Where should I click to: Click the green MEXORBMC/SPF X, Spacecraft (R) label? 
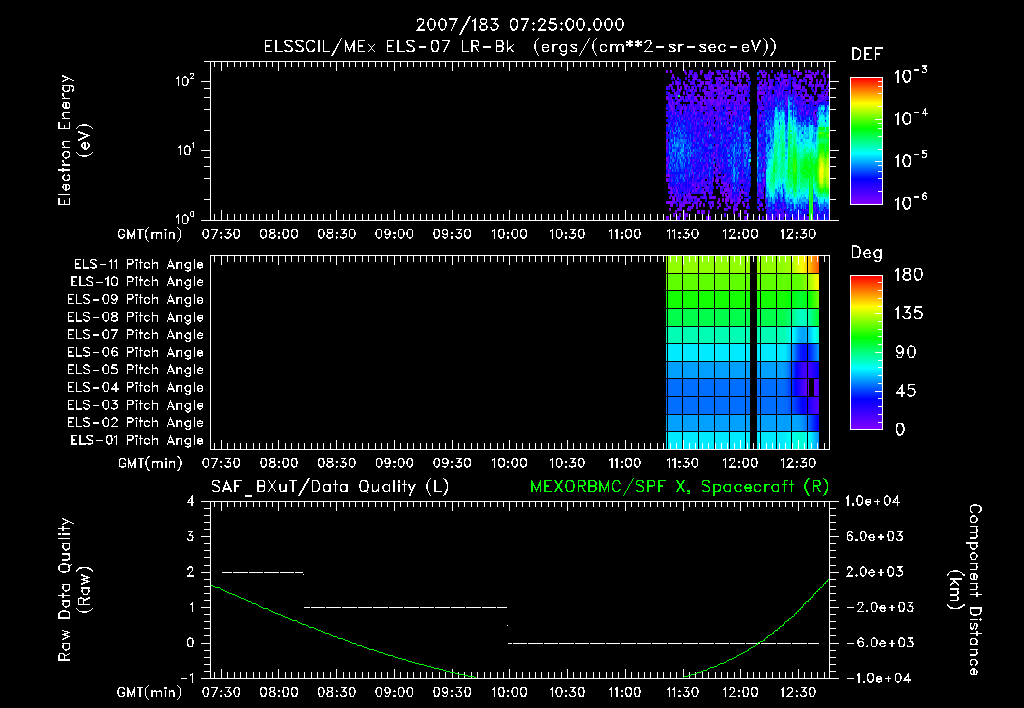(x=679, y=487)
